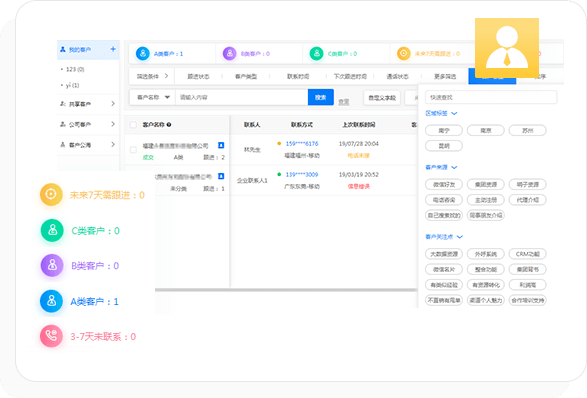This screenshot has height=398, width=587.
Task: Collapse the 客户来源 section chevron
Action: coord(454,167)
